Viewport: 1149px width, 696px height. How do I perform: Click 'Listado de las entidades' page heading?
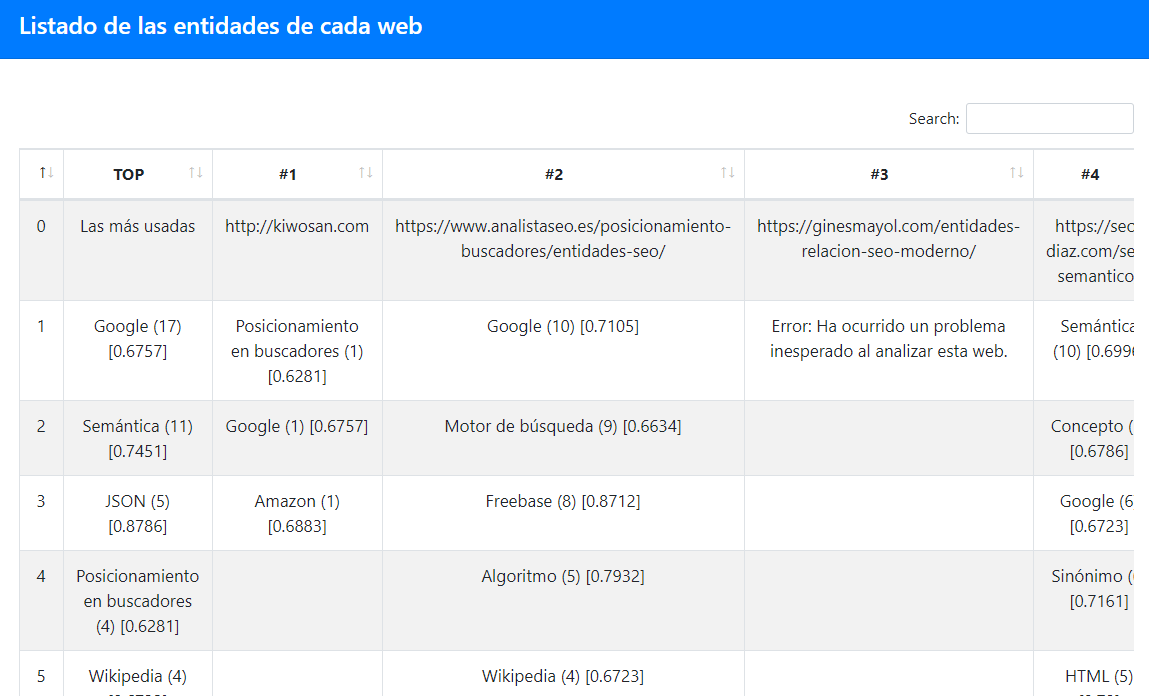click(x=221, y=26)
